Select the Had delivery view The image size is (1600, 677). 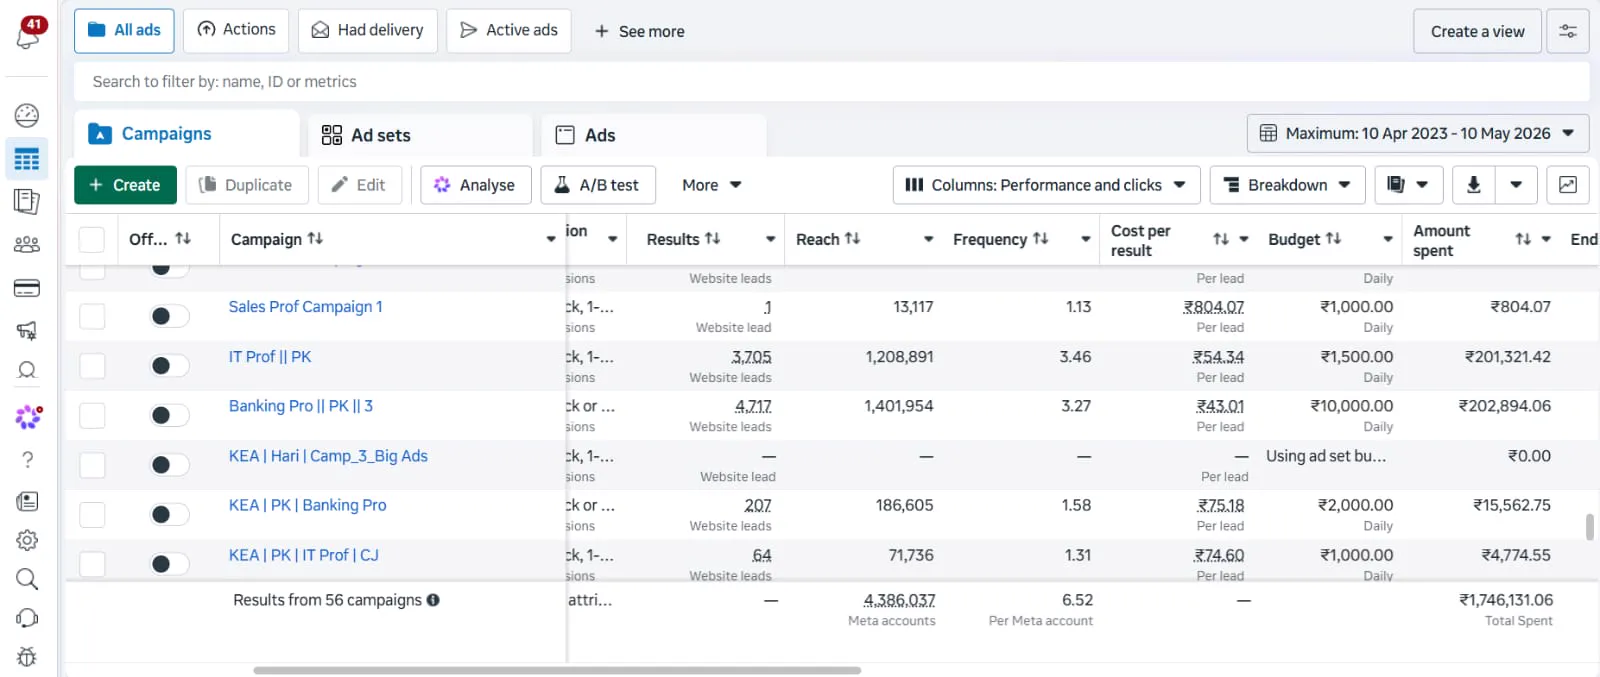[x=367, y=30]
